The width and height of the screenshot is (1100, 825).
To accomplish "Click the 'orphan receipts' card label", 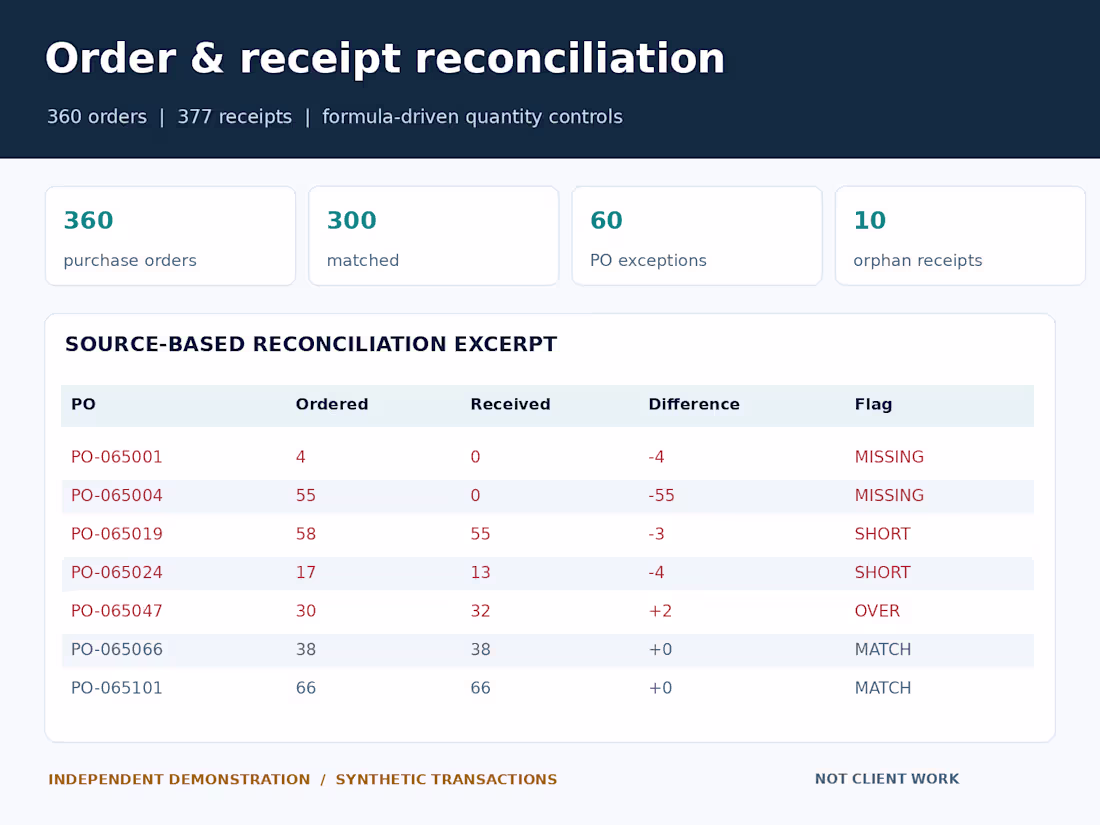I will [918, 260].
